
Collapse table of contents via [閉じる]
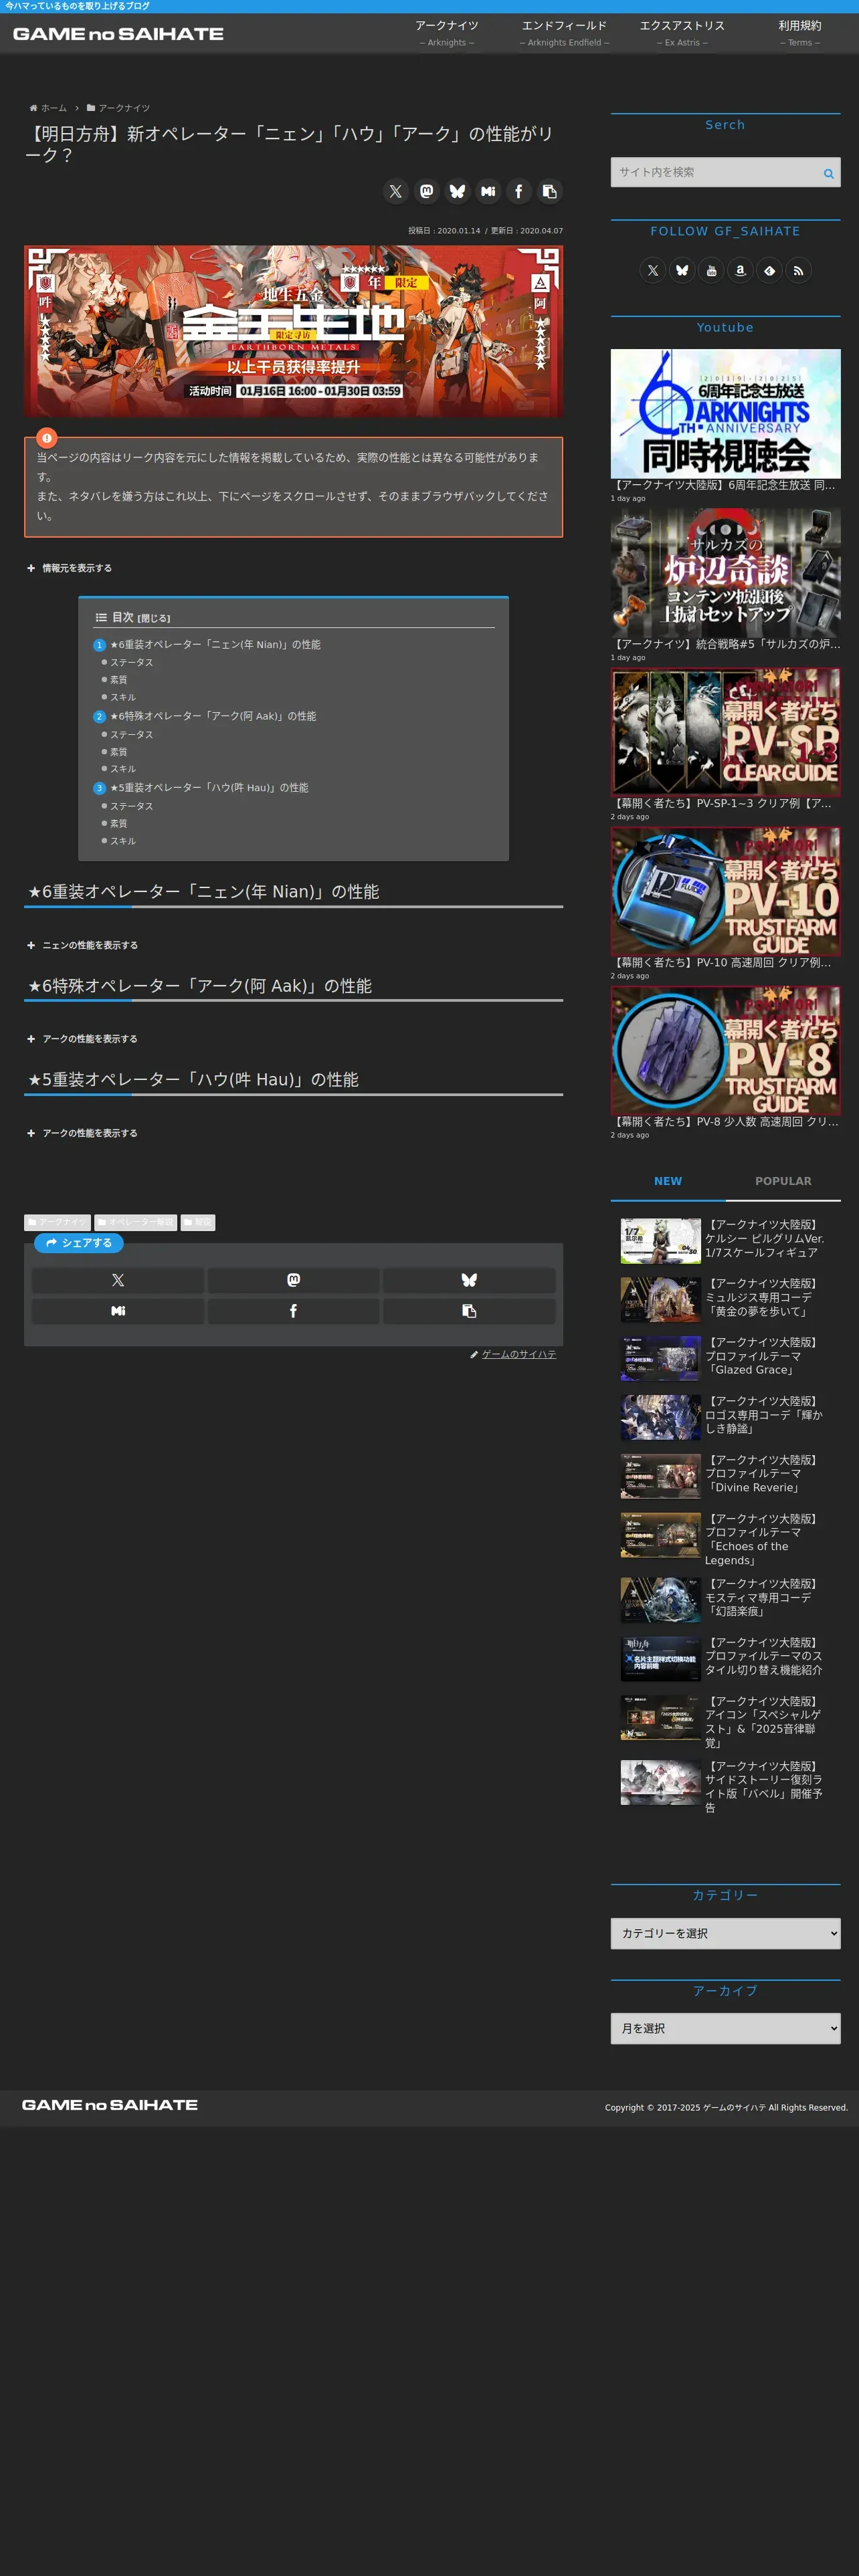pos(154,619)
